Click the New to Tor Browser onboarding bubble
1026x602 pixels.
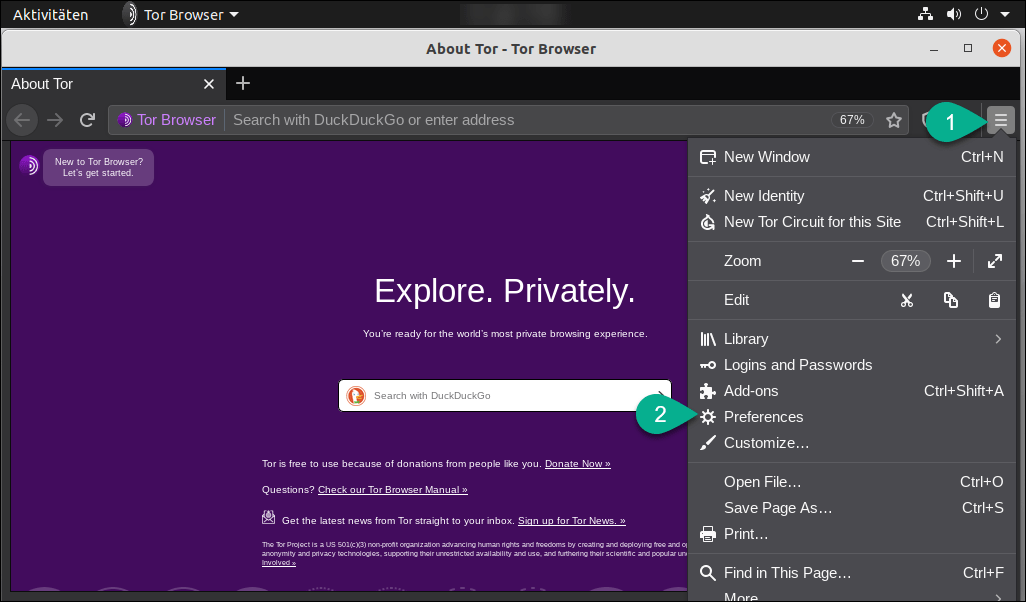click(x=99, y=168)
